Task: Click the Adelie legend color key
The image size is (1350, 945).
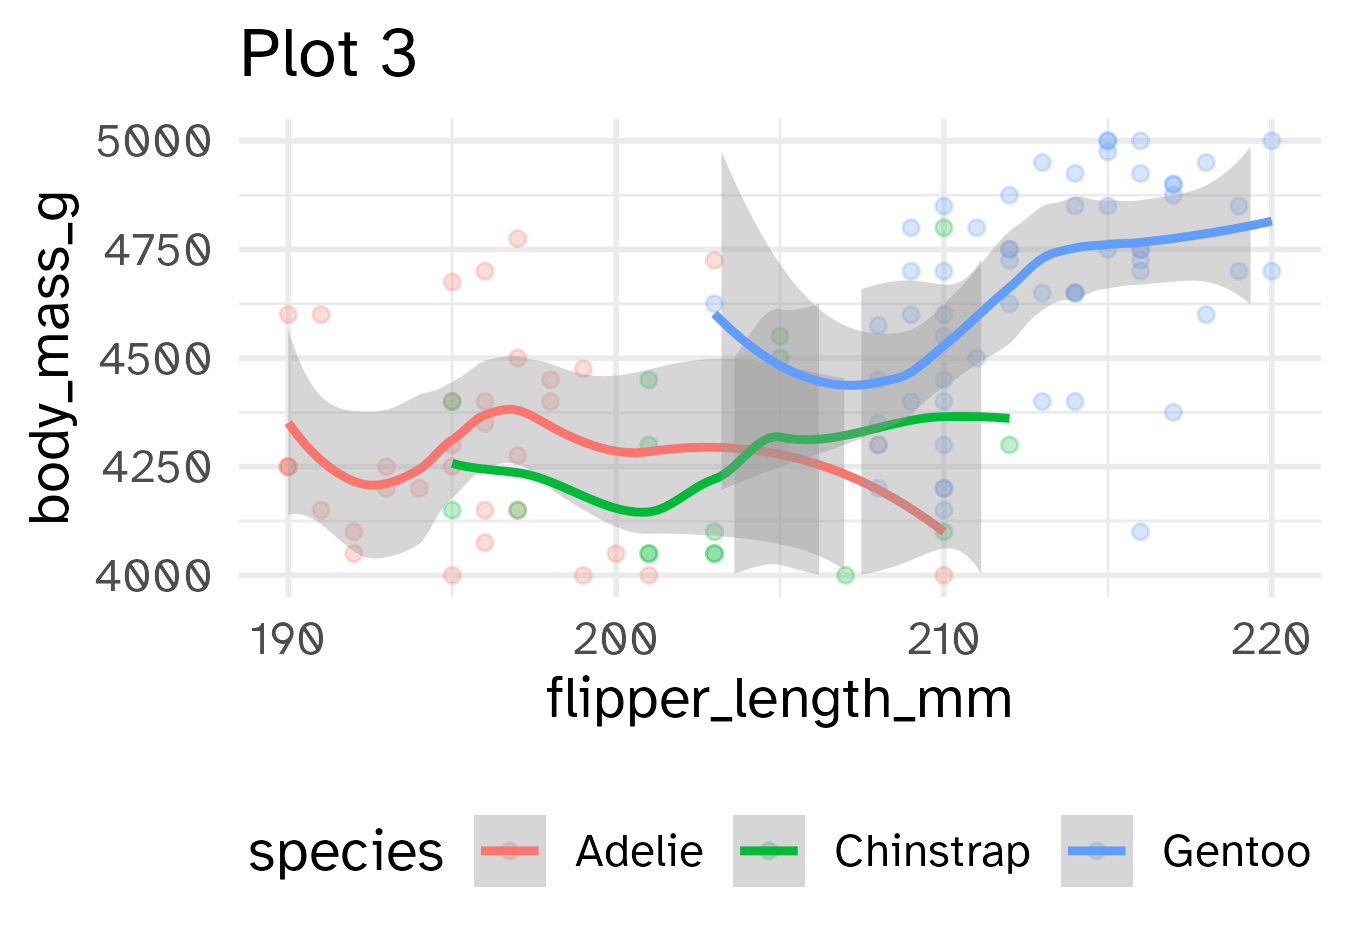Action: [510, 851]
